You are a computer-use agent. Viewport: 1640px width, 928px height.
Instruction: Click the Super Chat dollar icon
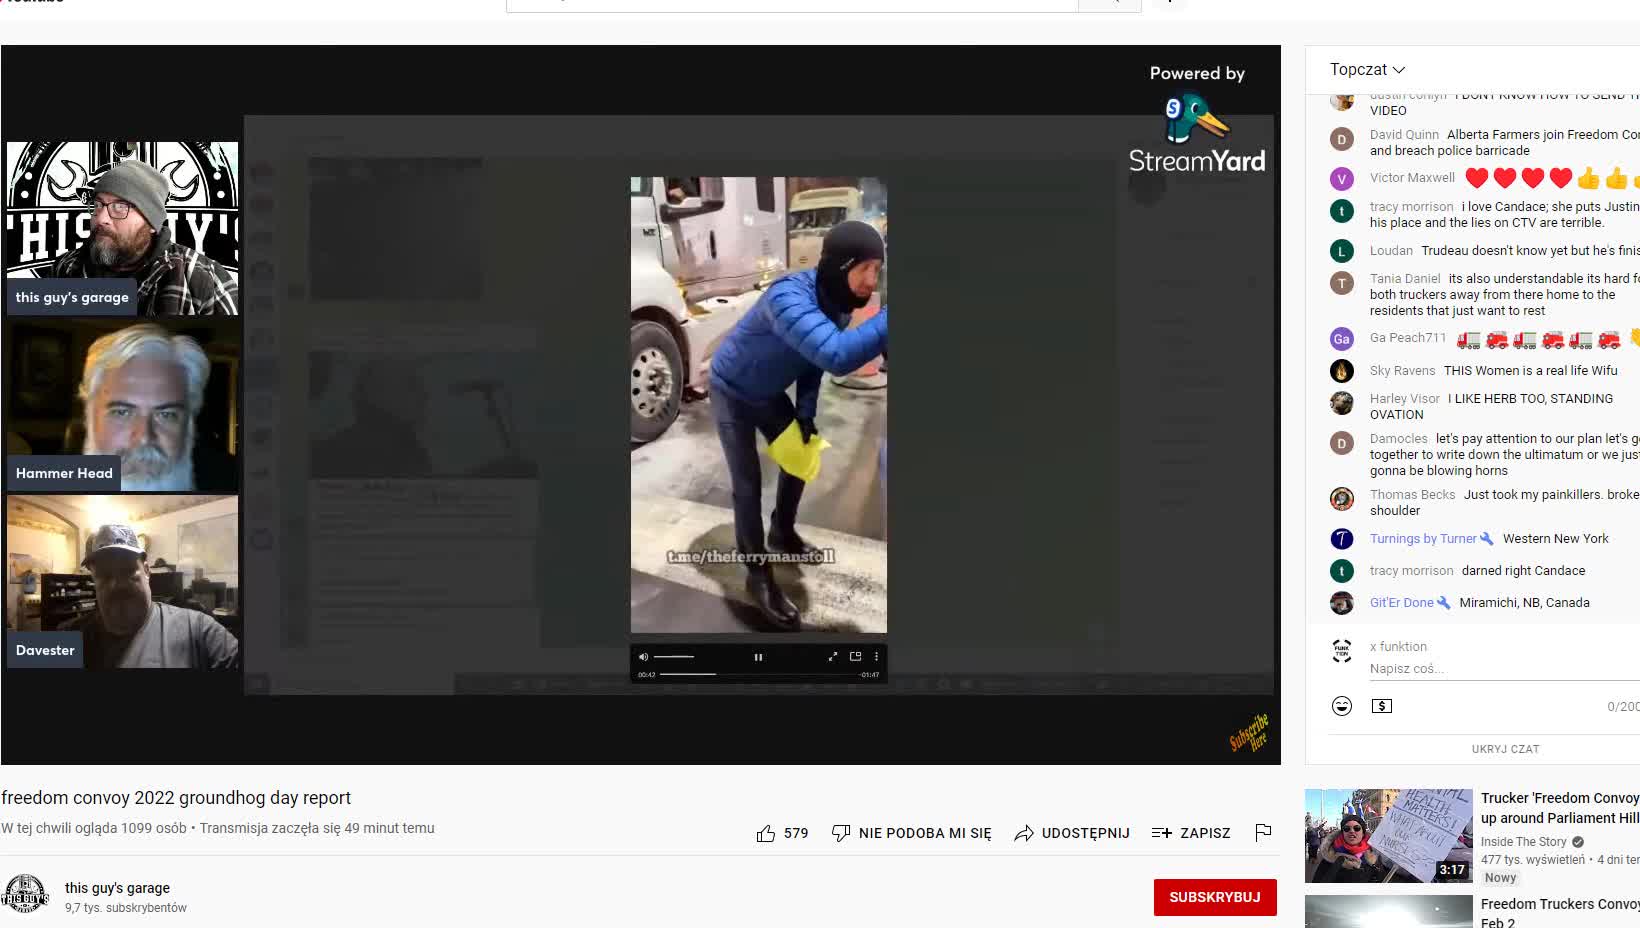pyautogui.click(x=1382, y=706)
